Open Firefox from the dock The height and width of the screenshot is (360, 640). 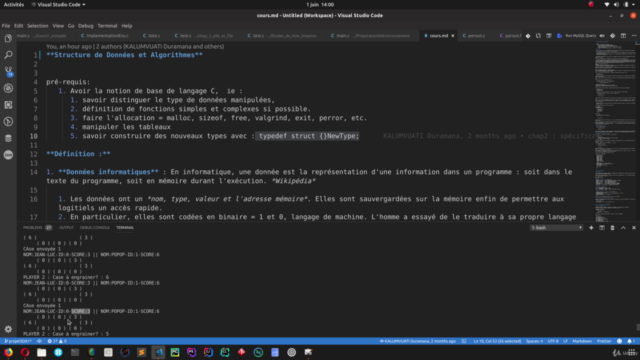[8, 352]
